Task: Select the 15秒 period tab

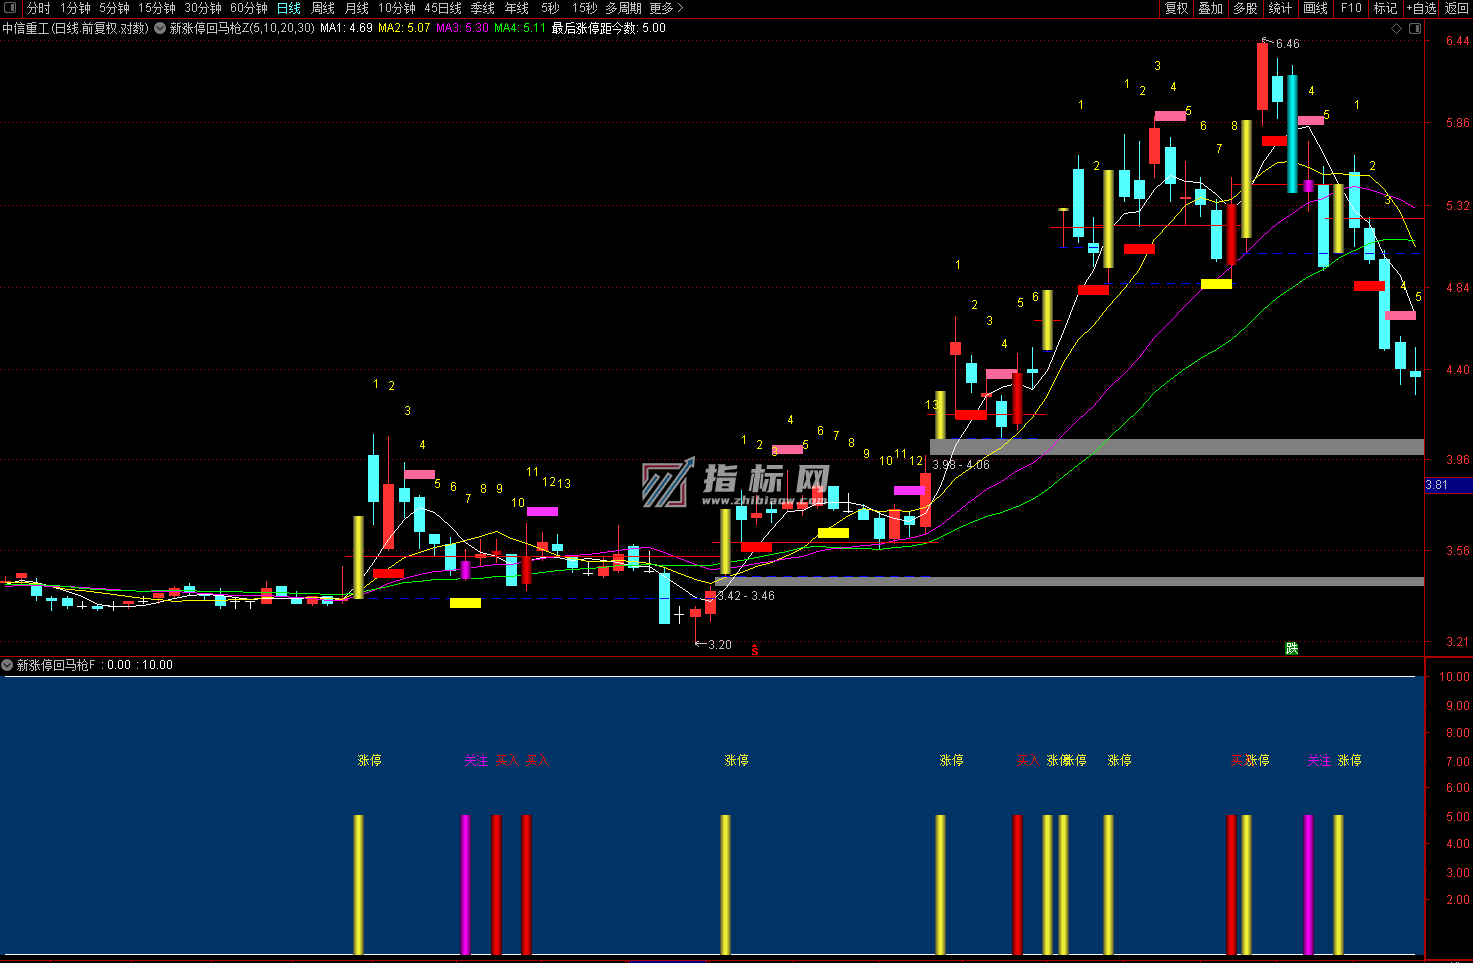Action: [x=584, y=8]
